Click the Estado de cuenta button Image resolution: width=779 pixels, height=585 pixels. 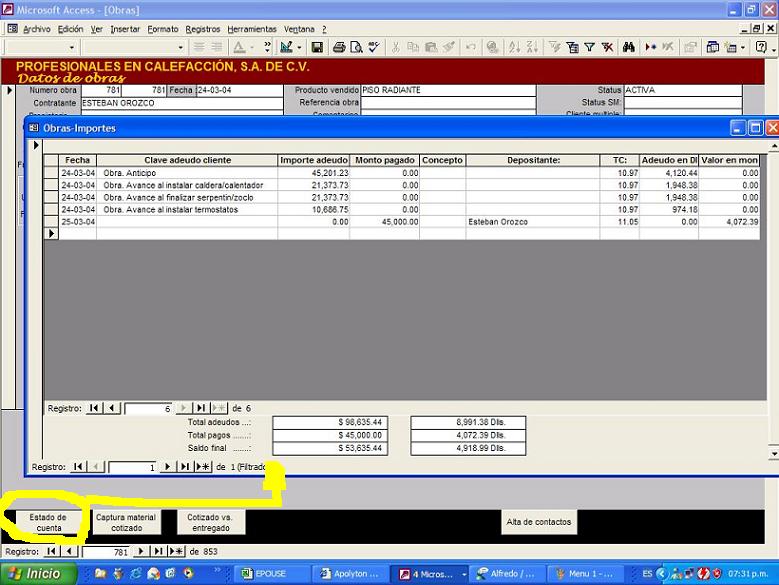click(x=49, y=522)
